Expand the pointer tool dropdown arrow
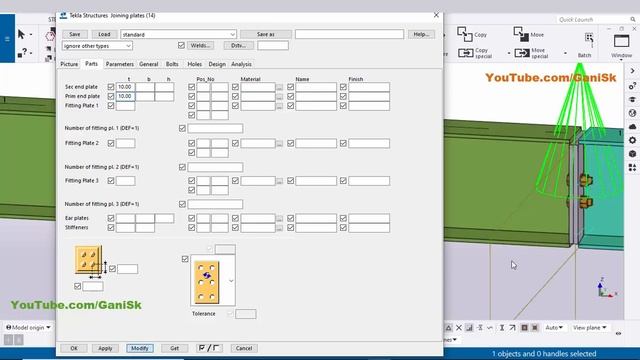The height and width of the screenshot is (360, 640). coord(31,35)
